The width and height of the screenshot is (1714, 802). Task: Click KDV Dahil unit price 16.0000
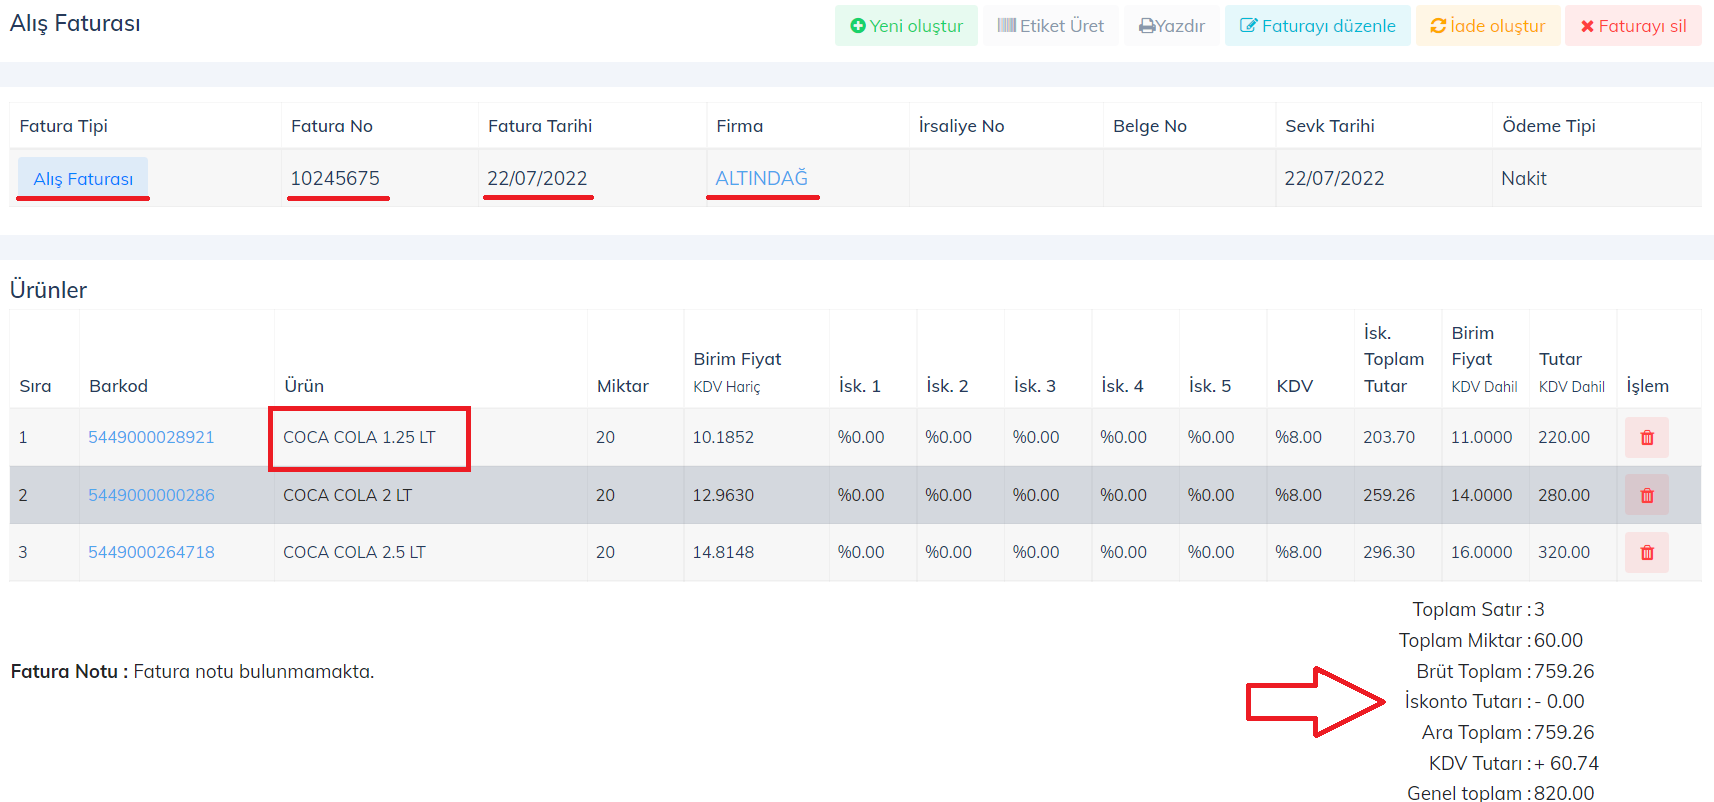(x=1481, y=552)
